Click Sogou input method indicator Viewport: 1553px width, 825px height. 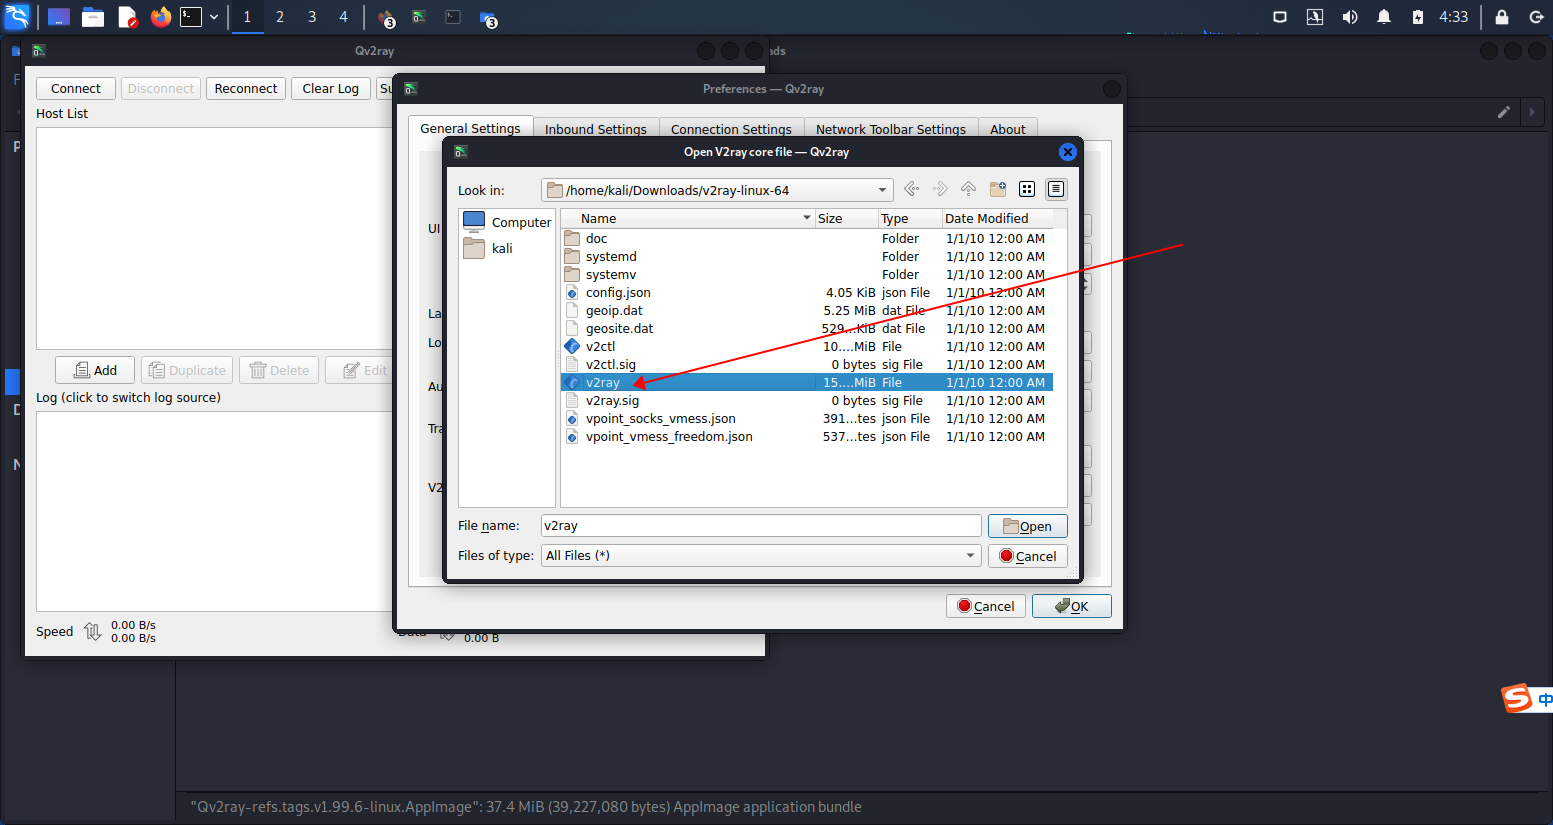(x=1526, y=699)
